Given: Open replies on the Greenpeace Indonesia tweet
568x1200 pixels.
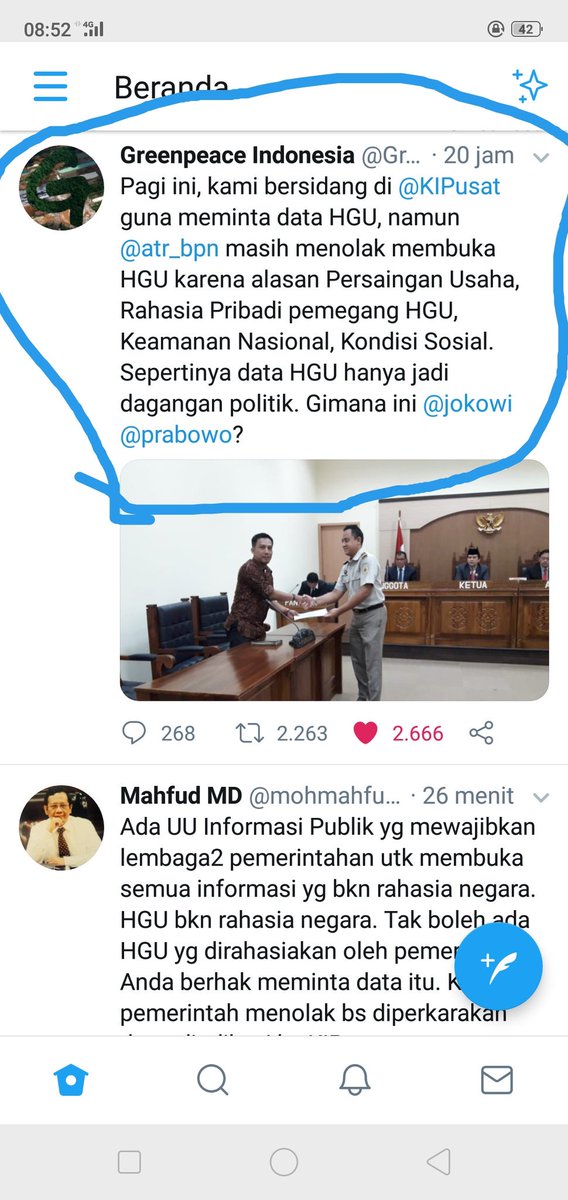Looking at the screenshot, I should point(134,733).
